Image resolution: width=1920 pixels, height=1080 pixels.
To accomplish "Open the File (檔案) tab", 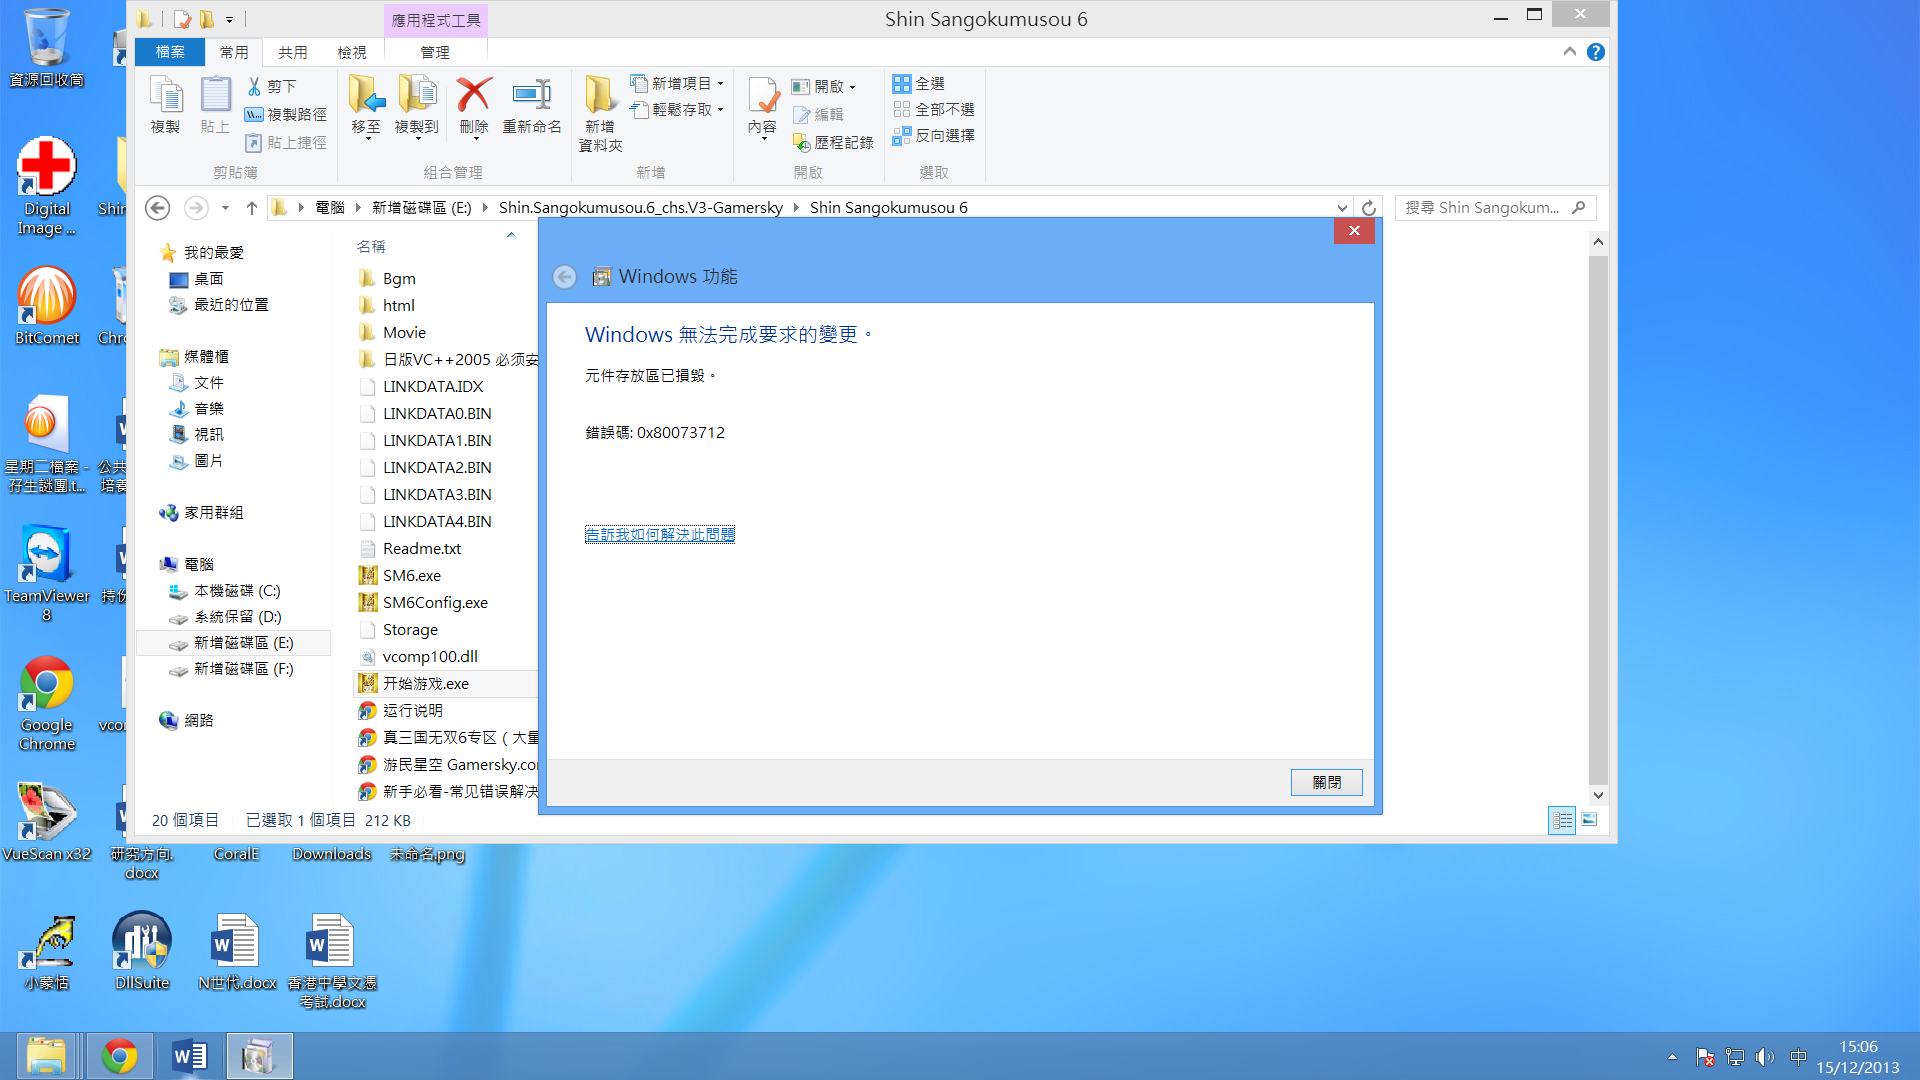I will 170,52.
